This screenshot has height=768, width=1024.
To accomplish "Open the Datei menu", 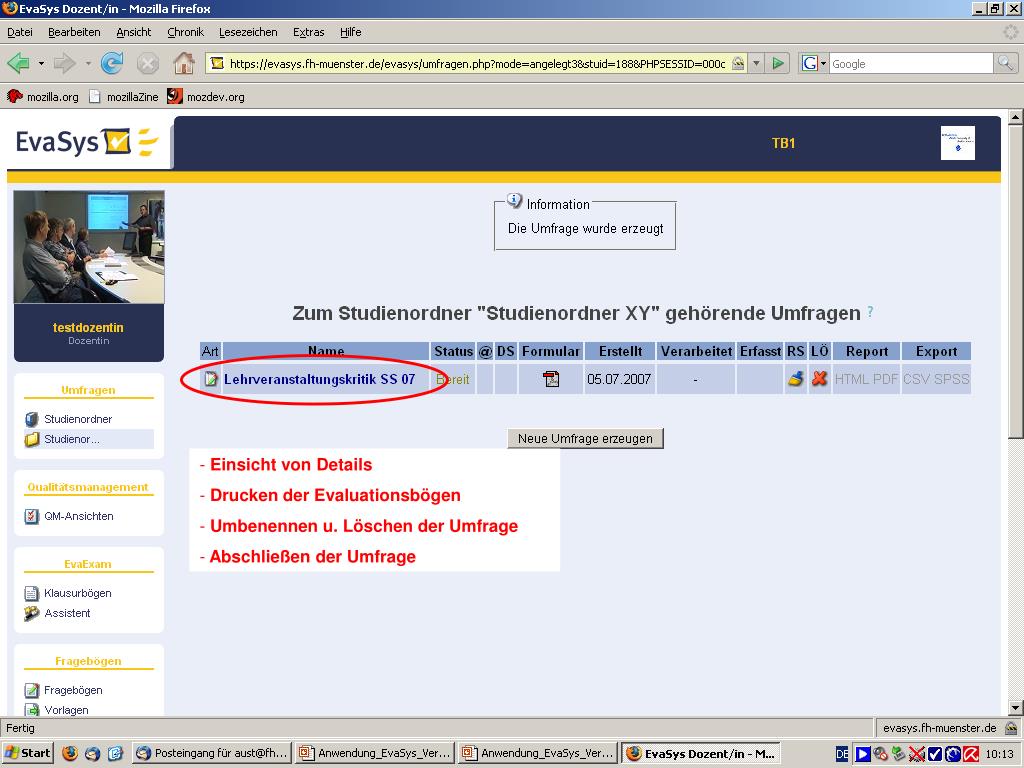I will click(20, 32).
